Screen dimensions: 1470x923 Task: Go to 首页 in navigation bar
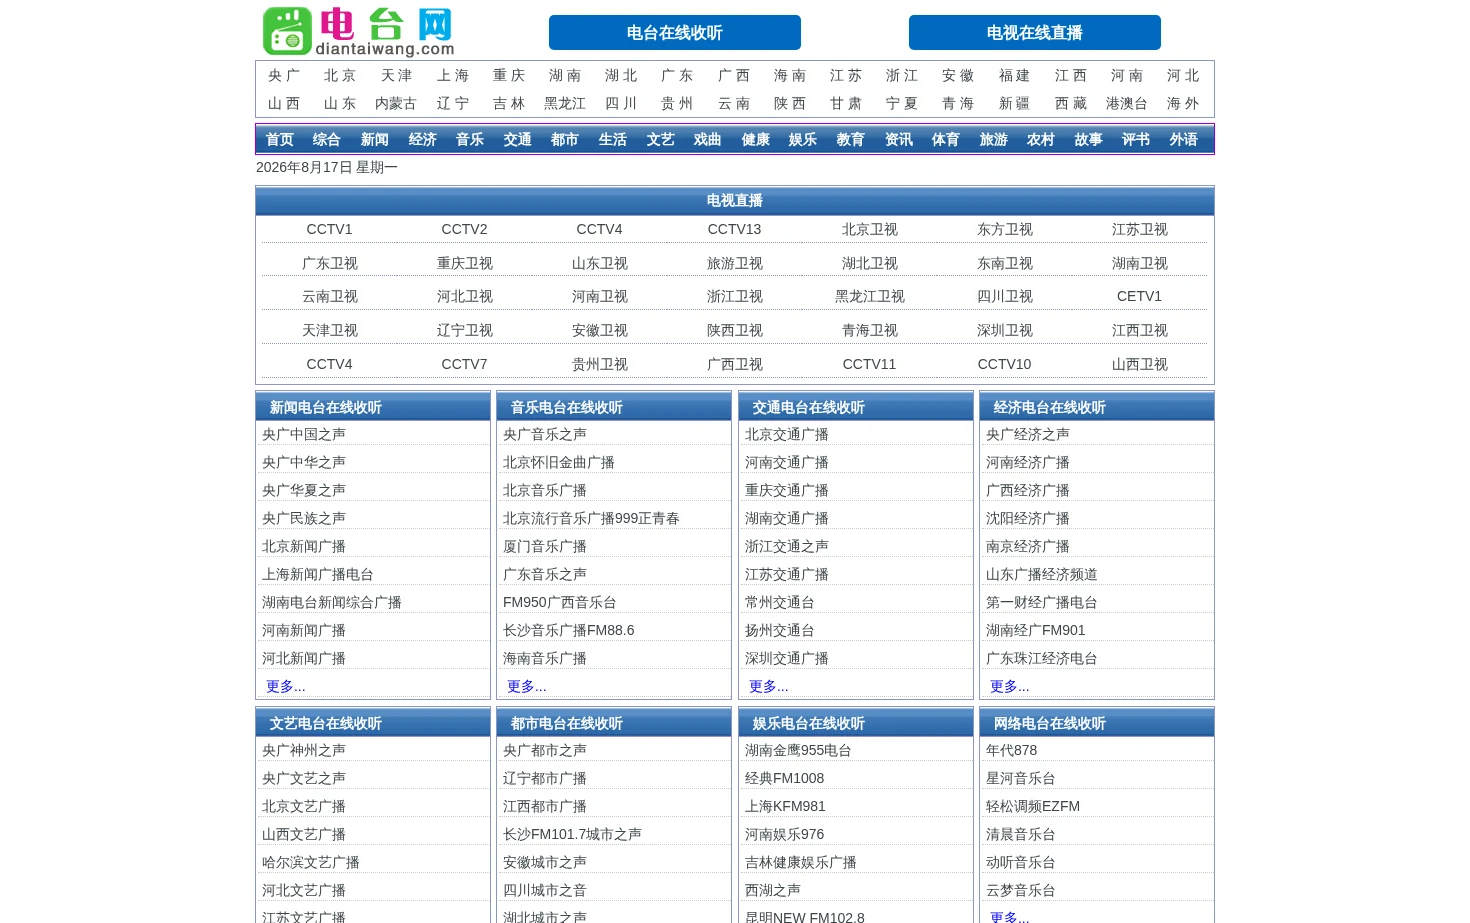[280, 139]
